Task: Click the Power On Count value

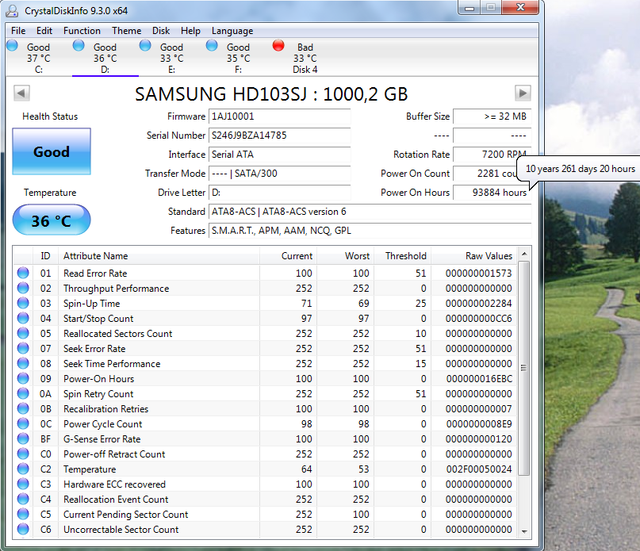Action: click(x=492, y=173)
